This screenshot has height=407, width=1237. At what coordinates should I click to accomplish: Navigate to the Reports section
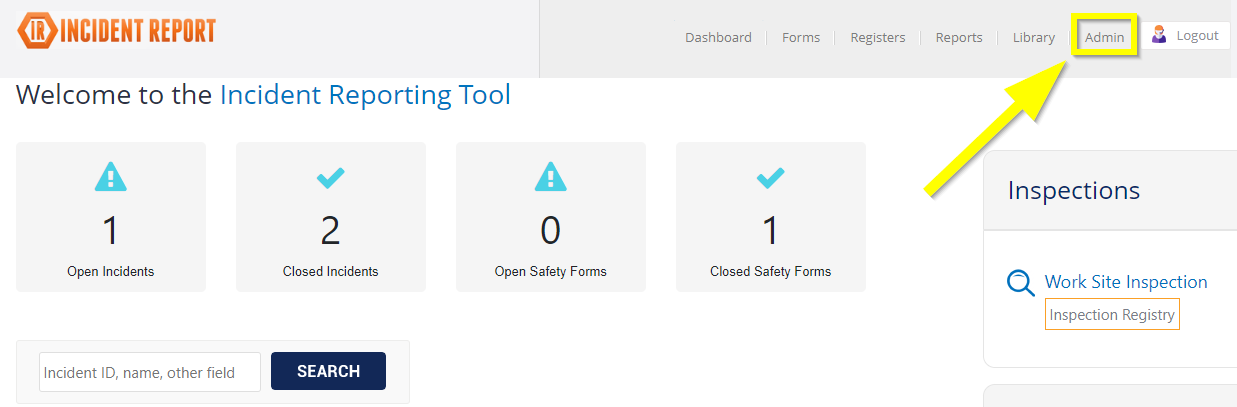coord(959,38)
